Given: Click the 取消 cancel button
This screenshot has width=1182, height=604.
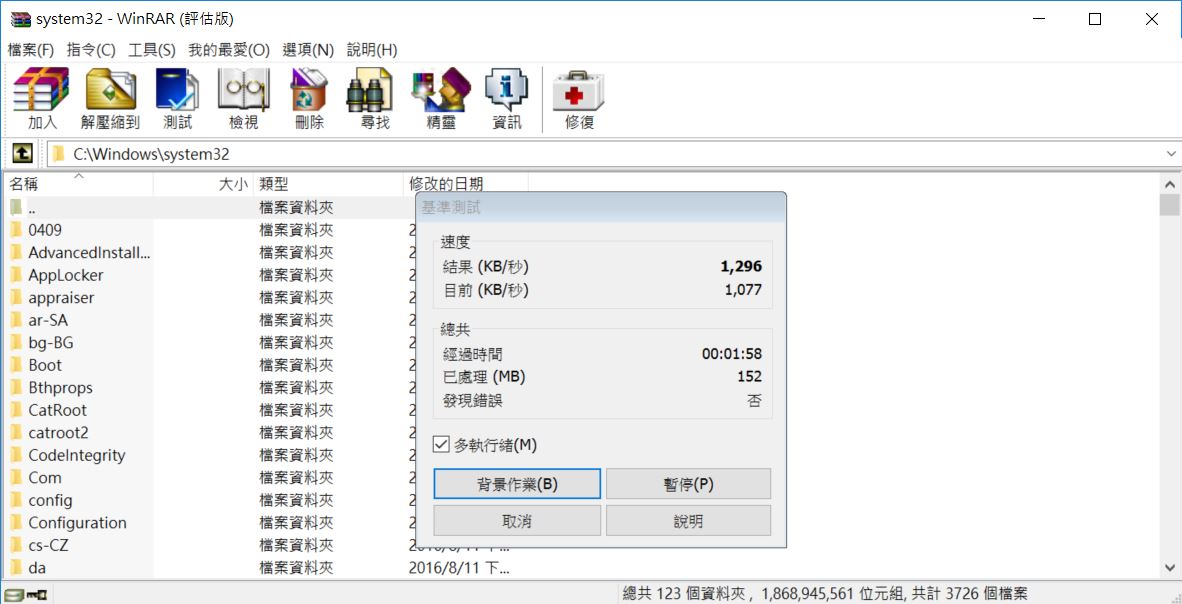Looking at the screenshot, I should coord(517,520).
